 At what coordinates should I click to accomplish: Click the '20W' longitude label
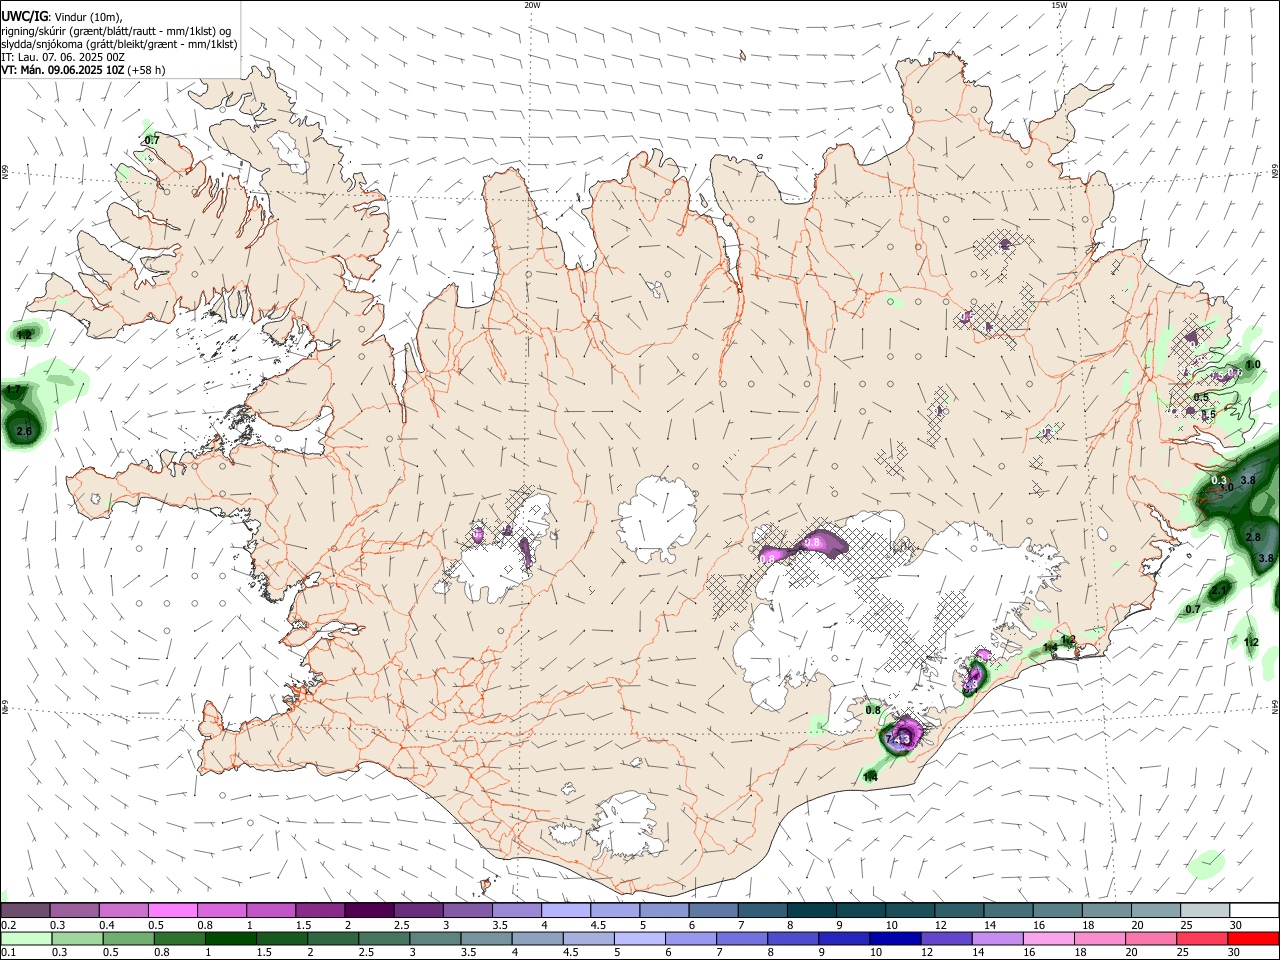click(532, 5)
